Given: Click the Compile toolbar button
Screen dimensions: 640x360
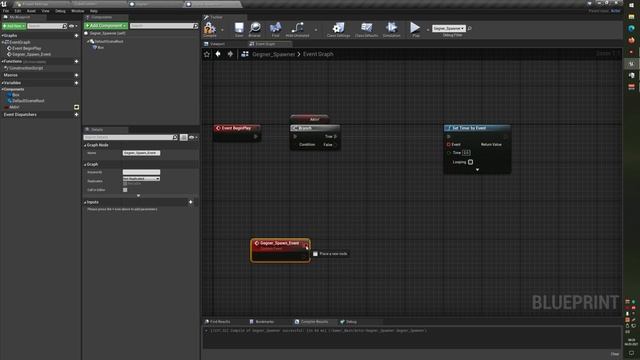Looking at the screenshot, I should (210, 29).
